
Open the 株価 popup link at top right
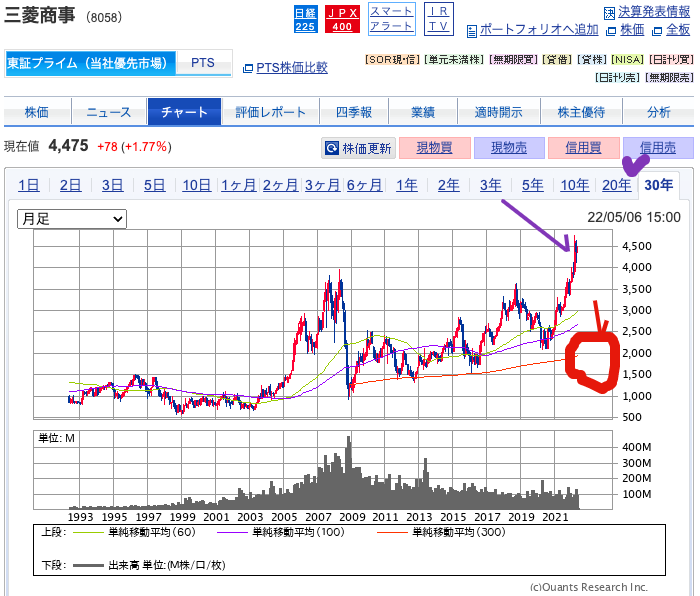click(x=632, y=30)
